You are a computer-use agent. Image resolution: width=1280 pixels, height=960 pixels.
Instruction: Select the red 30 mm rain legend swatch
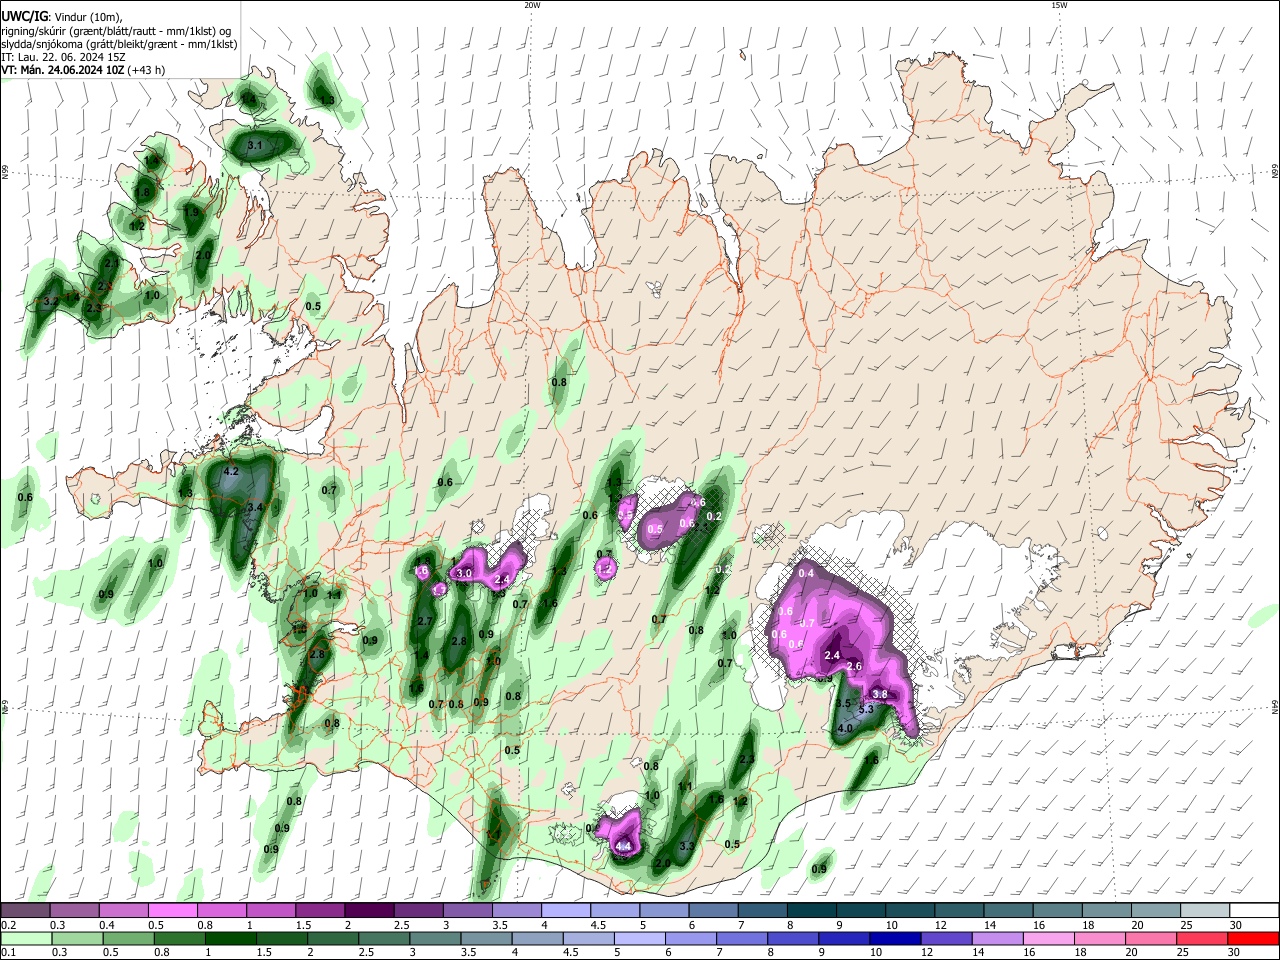(1254, 938)
